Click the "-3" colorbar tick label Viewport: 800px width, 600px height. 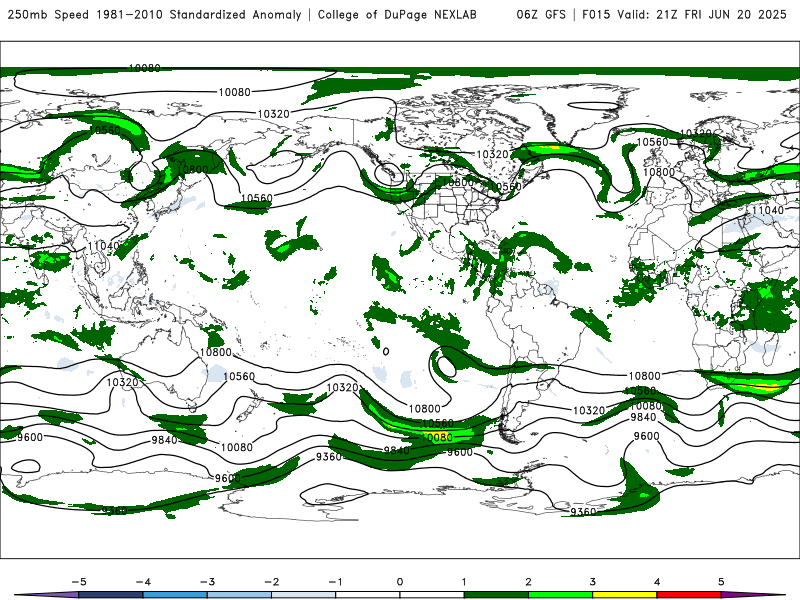(207, 582)
